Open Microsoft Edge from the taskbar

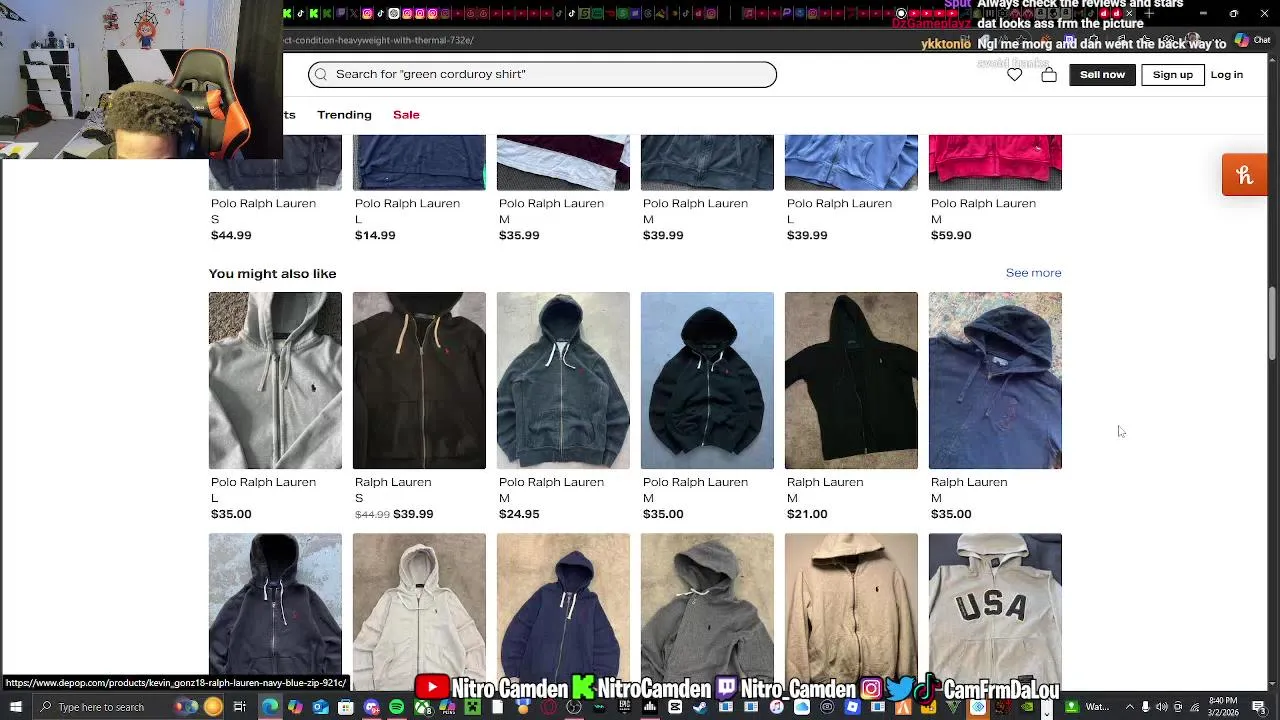tap(270, 707)
